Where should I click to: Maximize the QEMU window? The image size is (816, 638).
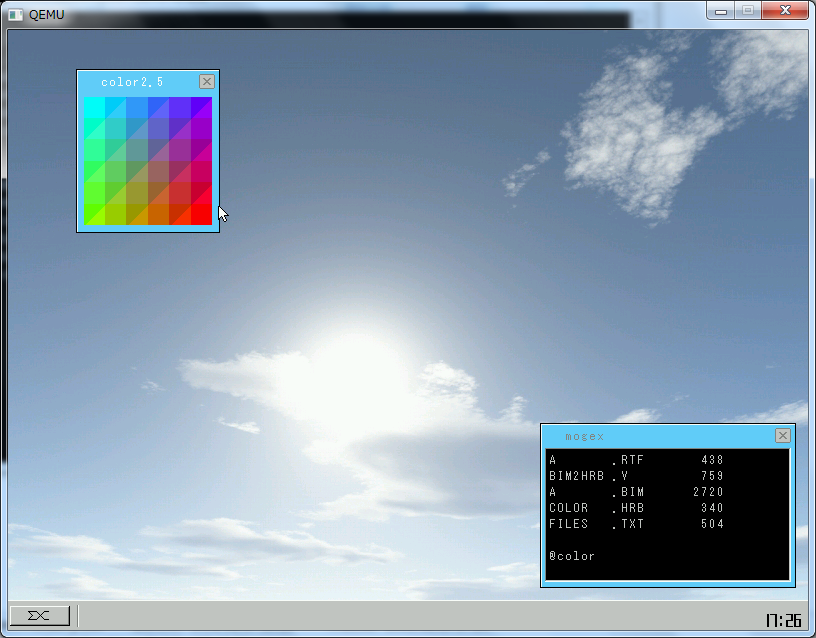point(747,11)
